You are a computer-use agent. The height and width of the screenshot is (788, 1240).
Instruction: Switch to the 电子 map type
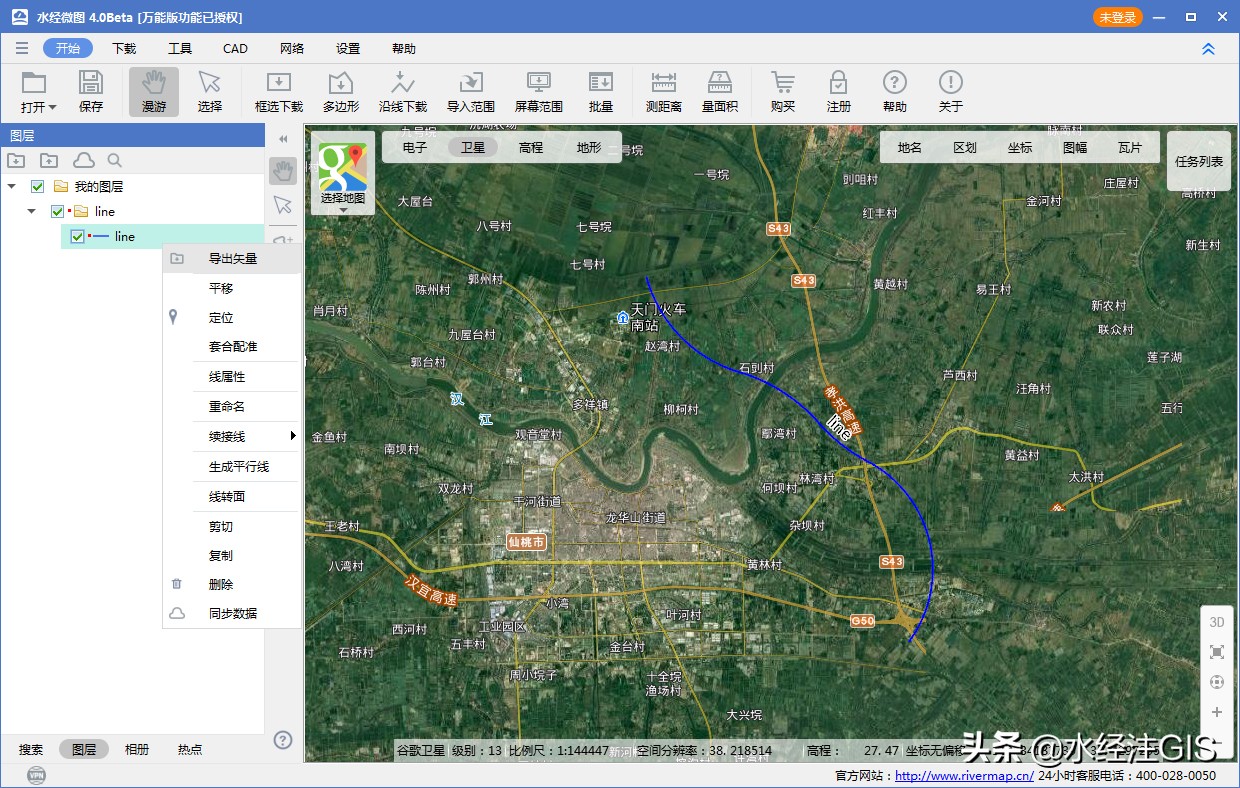point(415,147)
